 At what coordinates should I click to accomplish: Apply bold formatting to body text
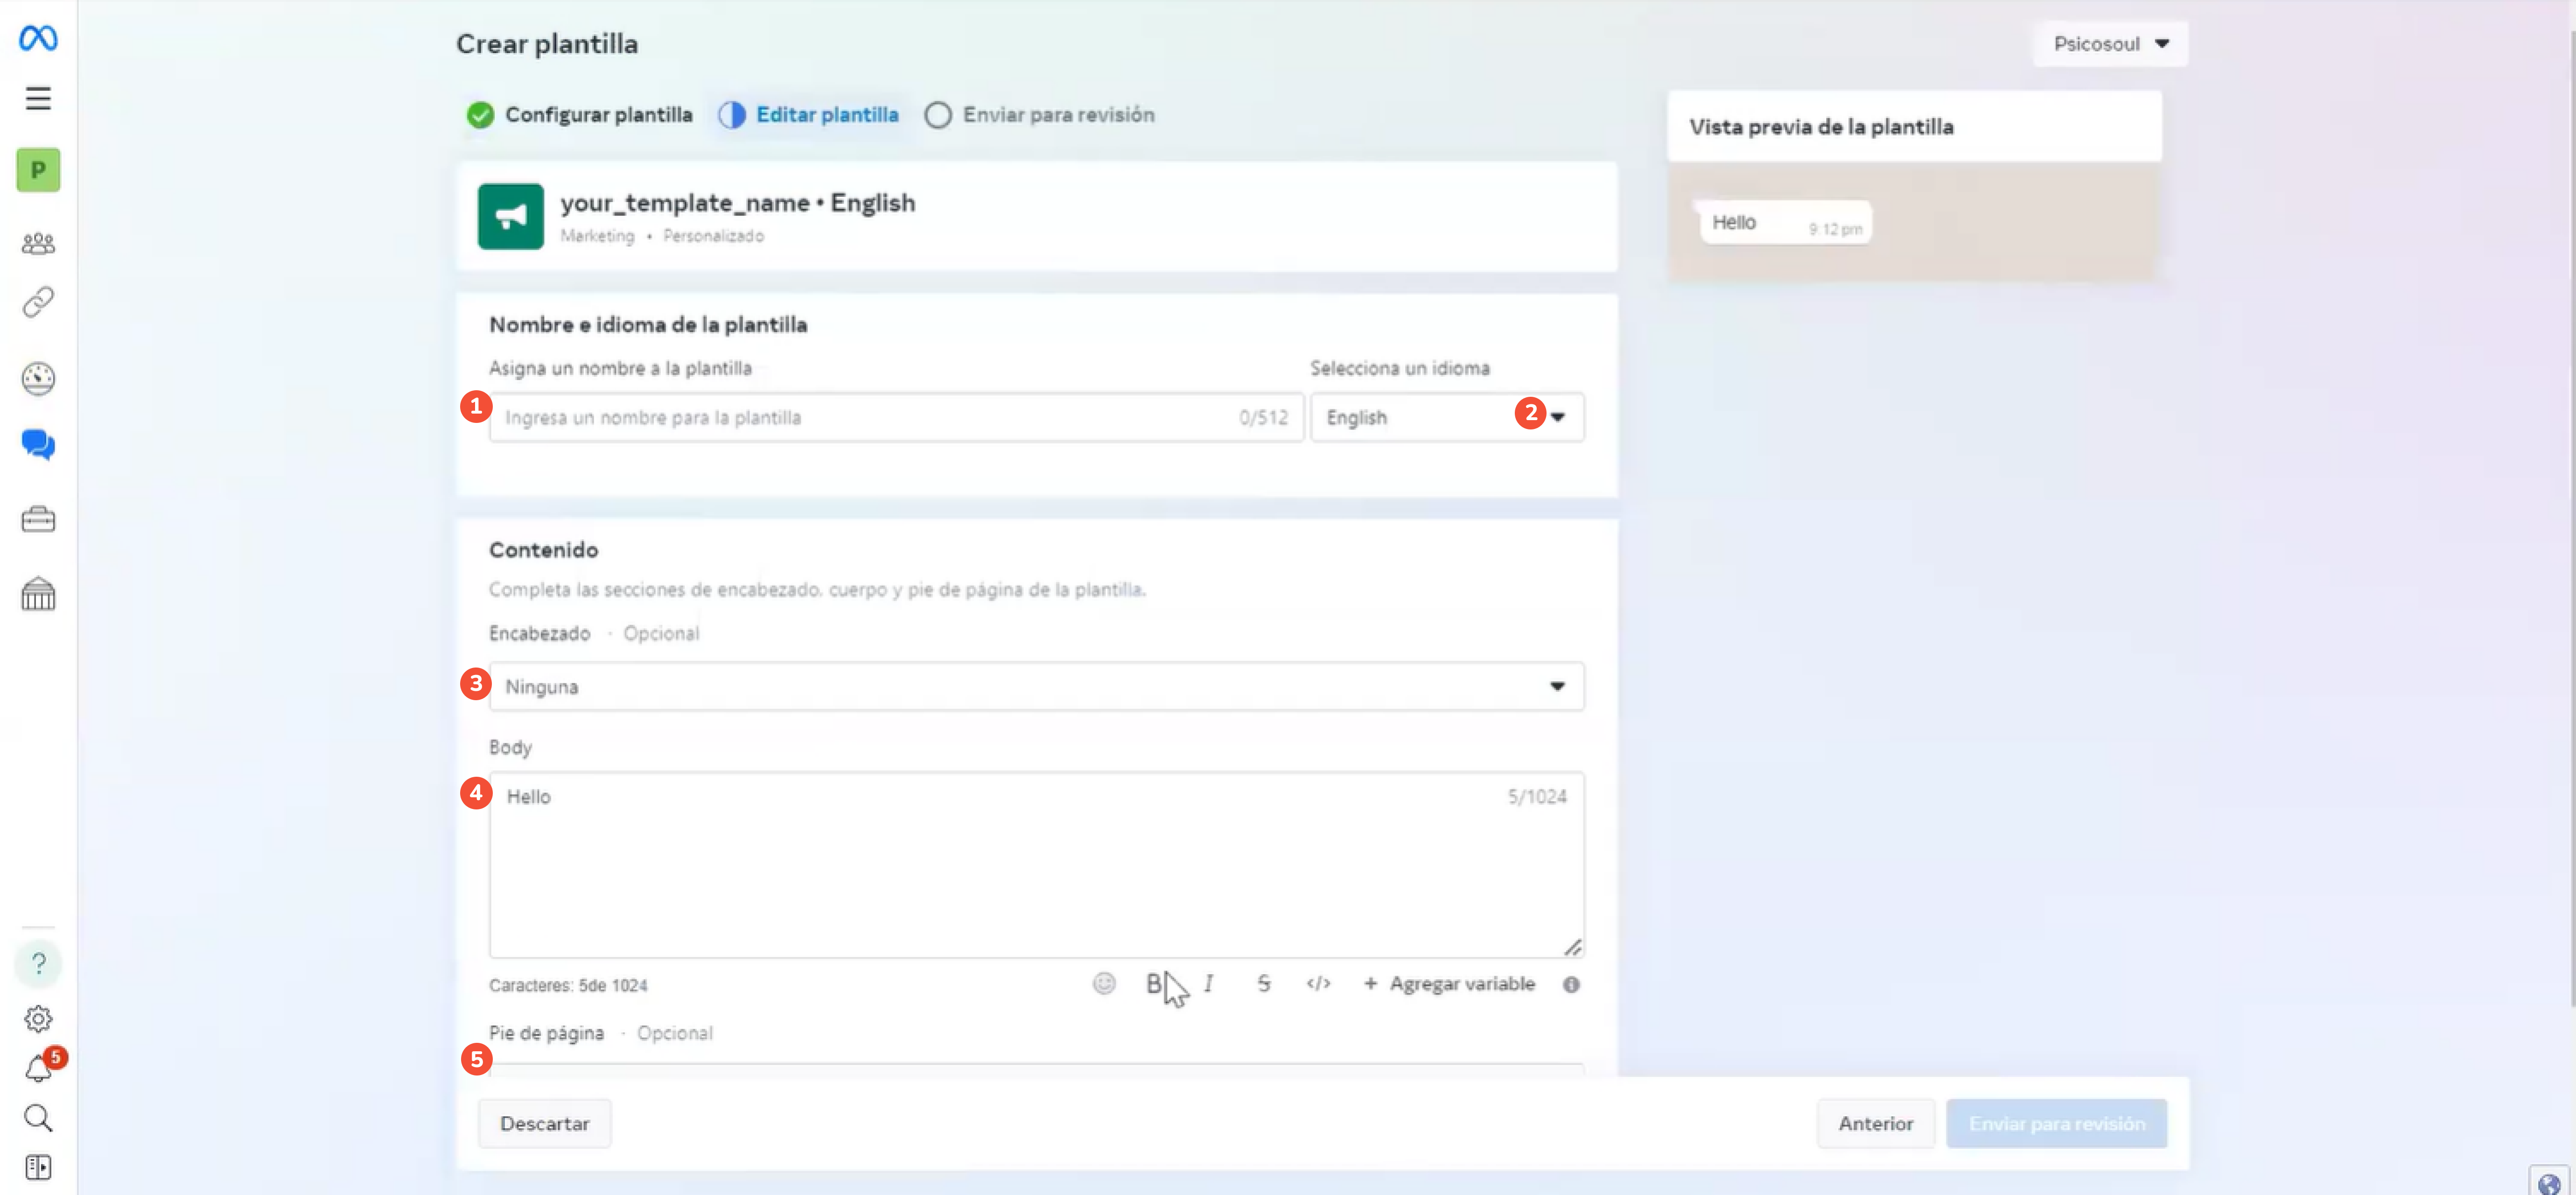(x=1153, y=984)
